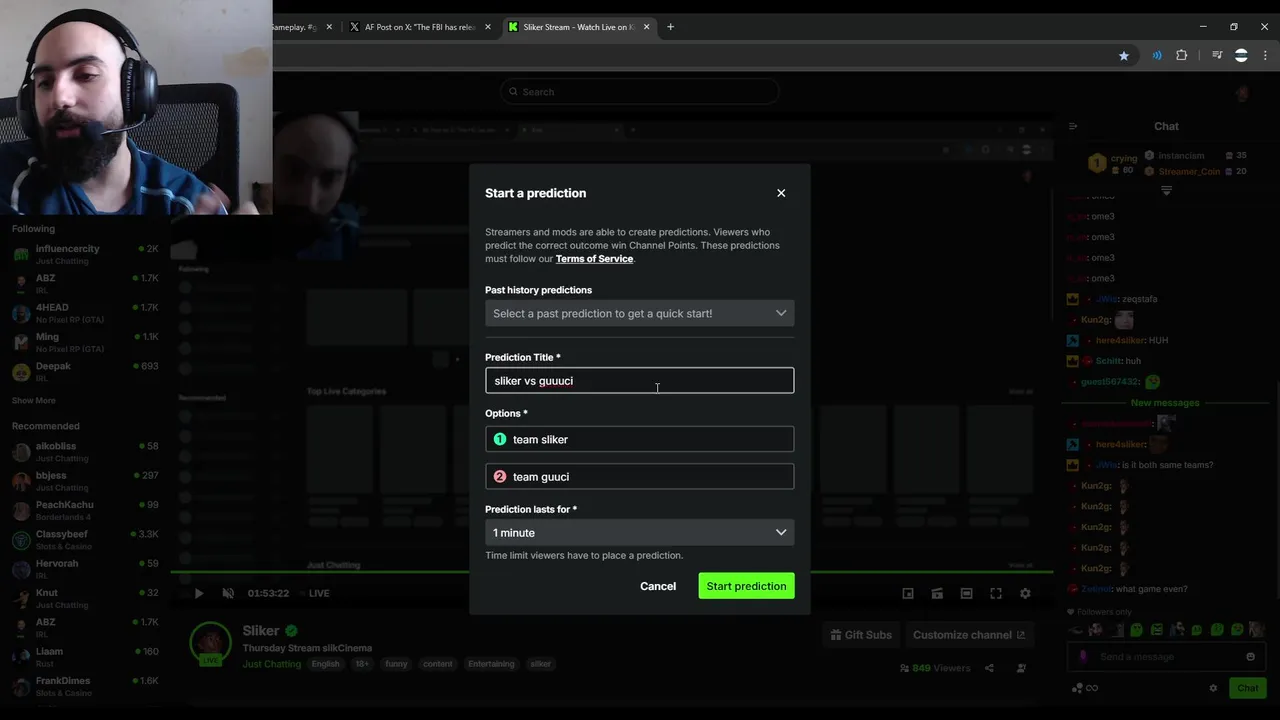Open Deepak channel in Following list
The width and height of the screenshot is (1280, 720).
[85, 372]
